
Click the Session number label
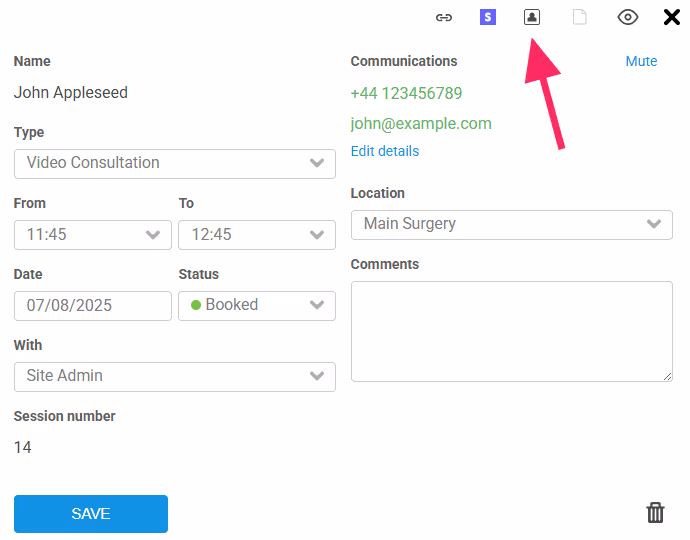(x=64, y=416)
